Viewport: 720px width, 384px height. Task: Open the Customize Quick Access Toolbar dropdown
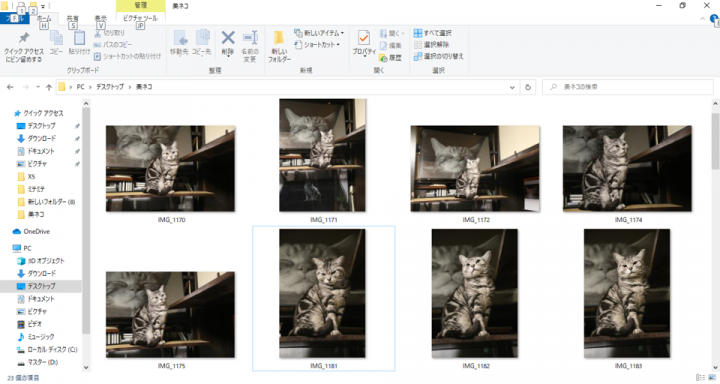point(43,6)
